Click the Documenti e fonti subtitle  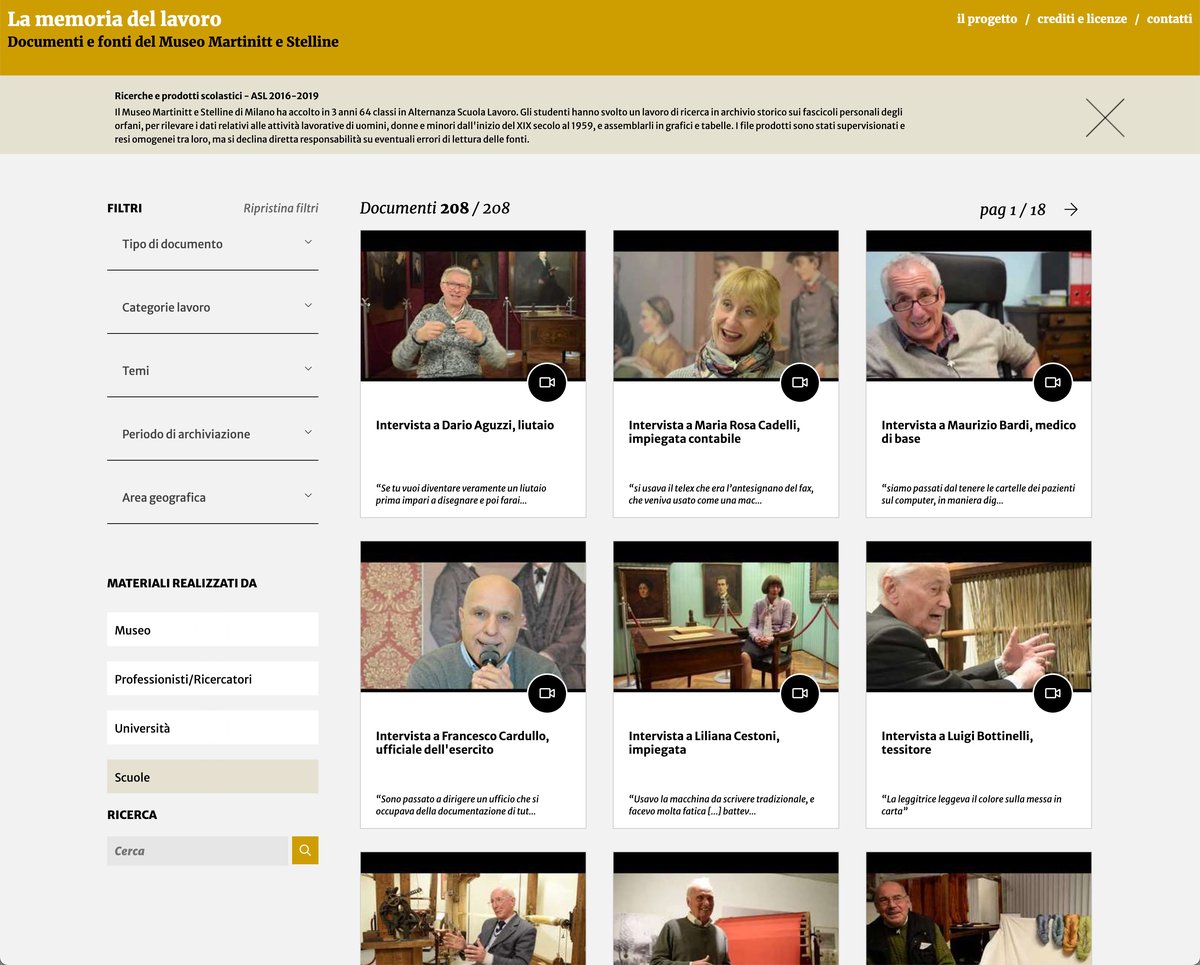point(173,42)
